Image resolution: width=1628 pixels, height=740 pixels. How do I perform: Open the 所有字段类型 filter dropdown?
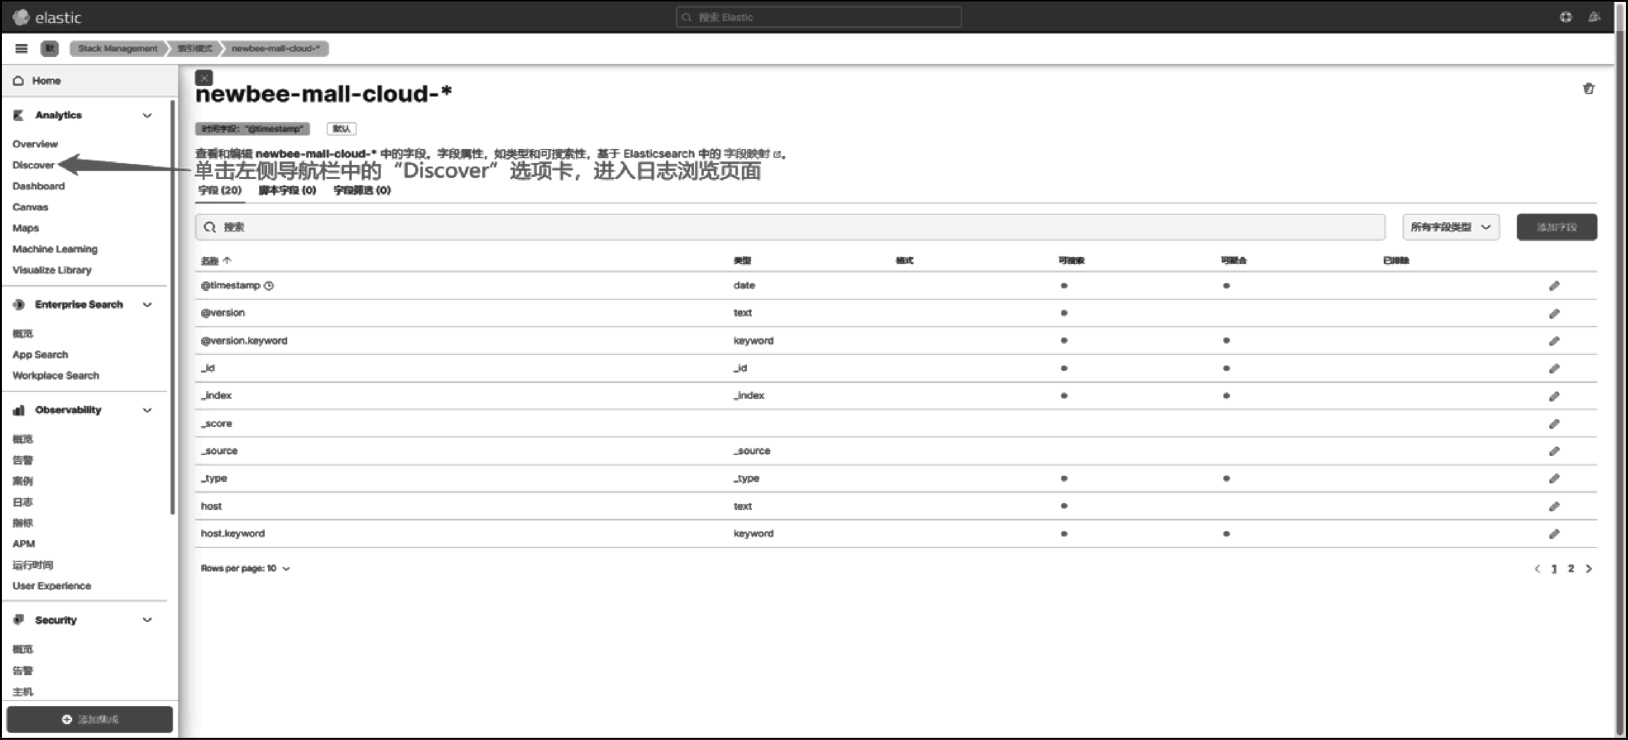pos(1450,227)
